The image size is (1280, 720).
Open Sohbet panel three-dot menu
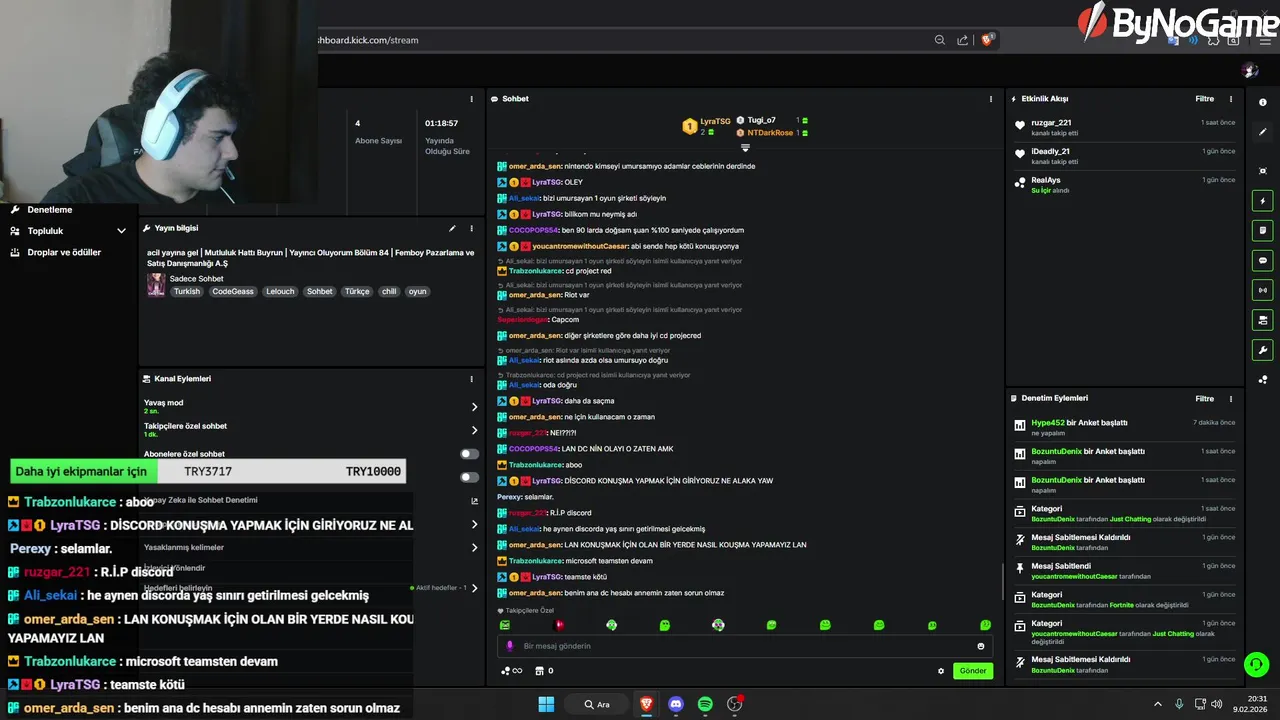point(991,99)
